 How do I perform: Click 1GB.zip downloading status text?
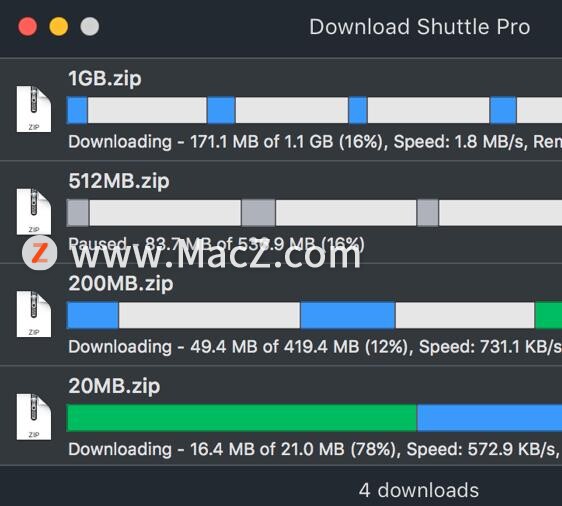[x=315, y=142]
